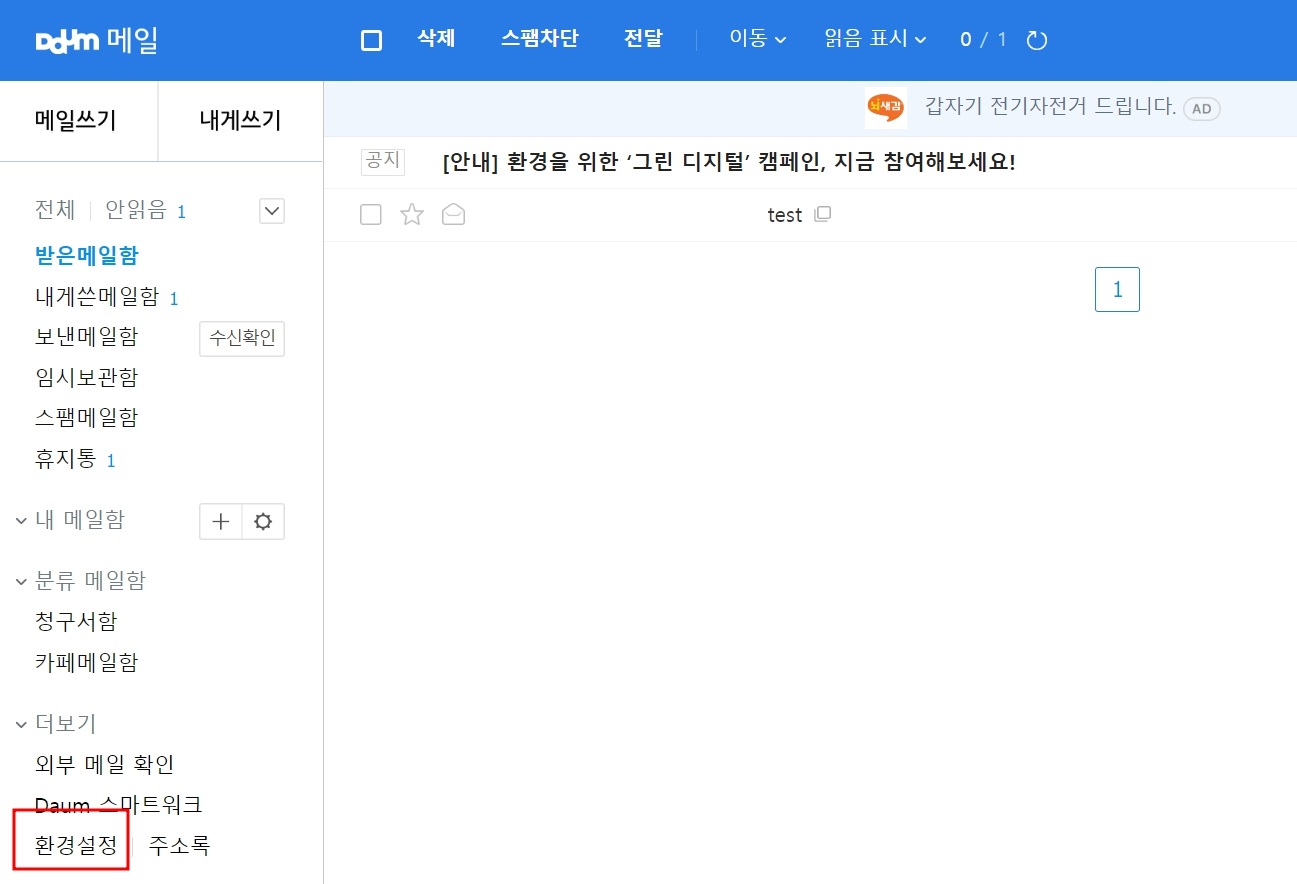Open the 뇌새김 advertisement banner icon
This screenshot has width=1297, height=884.
884,108
